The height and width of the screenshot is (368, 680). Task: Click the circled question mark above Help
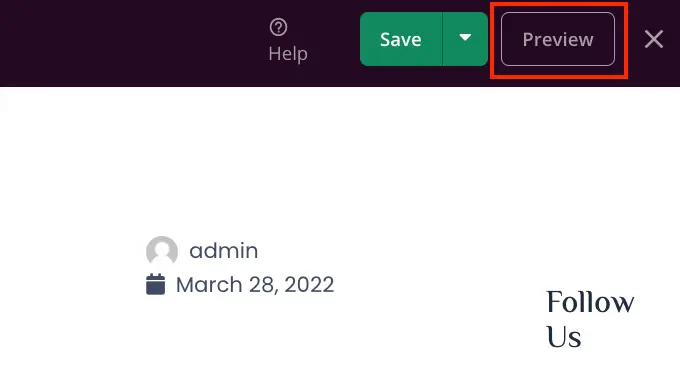(x=278, y=27)
